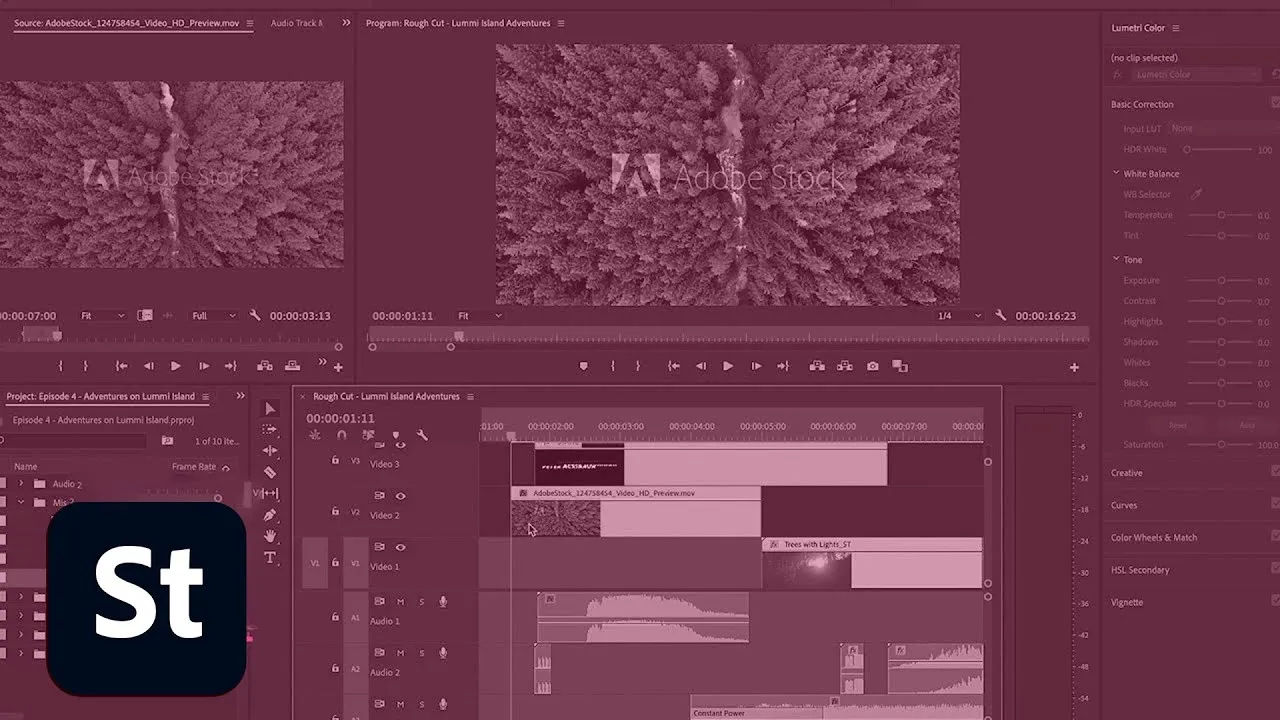Select the Type tool
This screenshot has height=720, width=1280.
tap(270, 557)
